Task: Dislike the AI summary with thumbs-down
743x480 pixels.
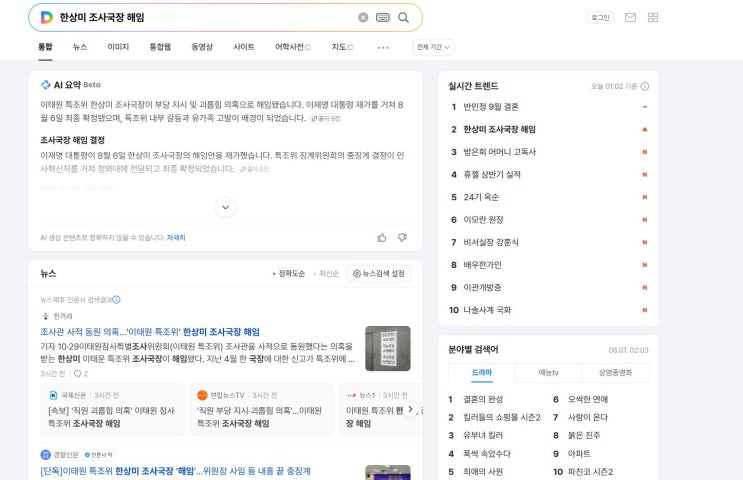Action: pyautogui.click(x=402, y=238)
